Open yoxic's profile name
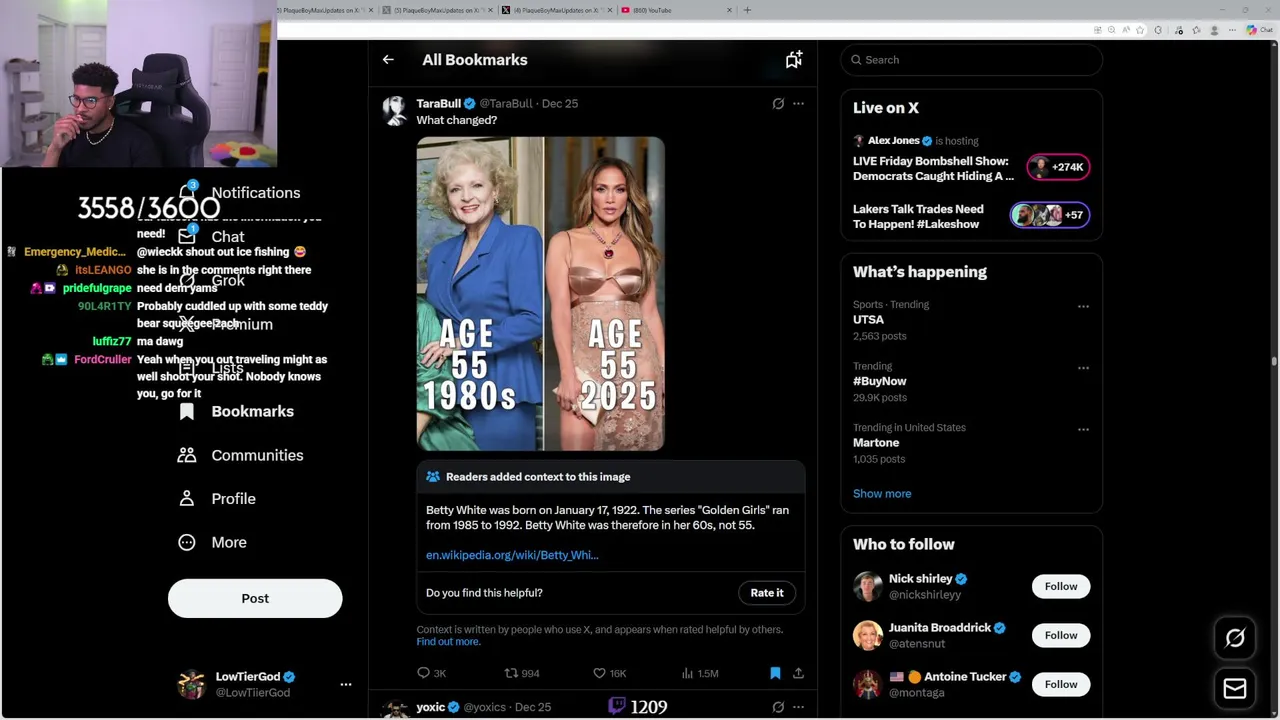 [431, 707]
